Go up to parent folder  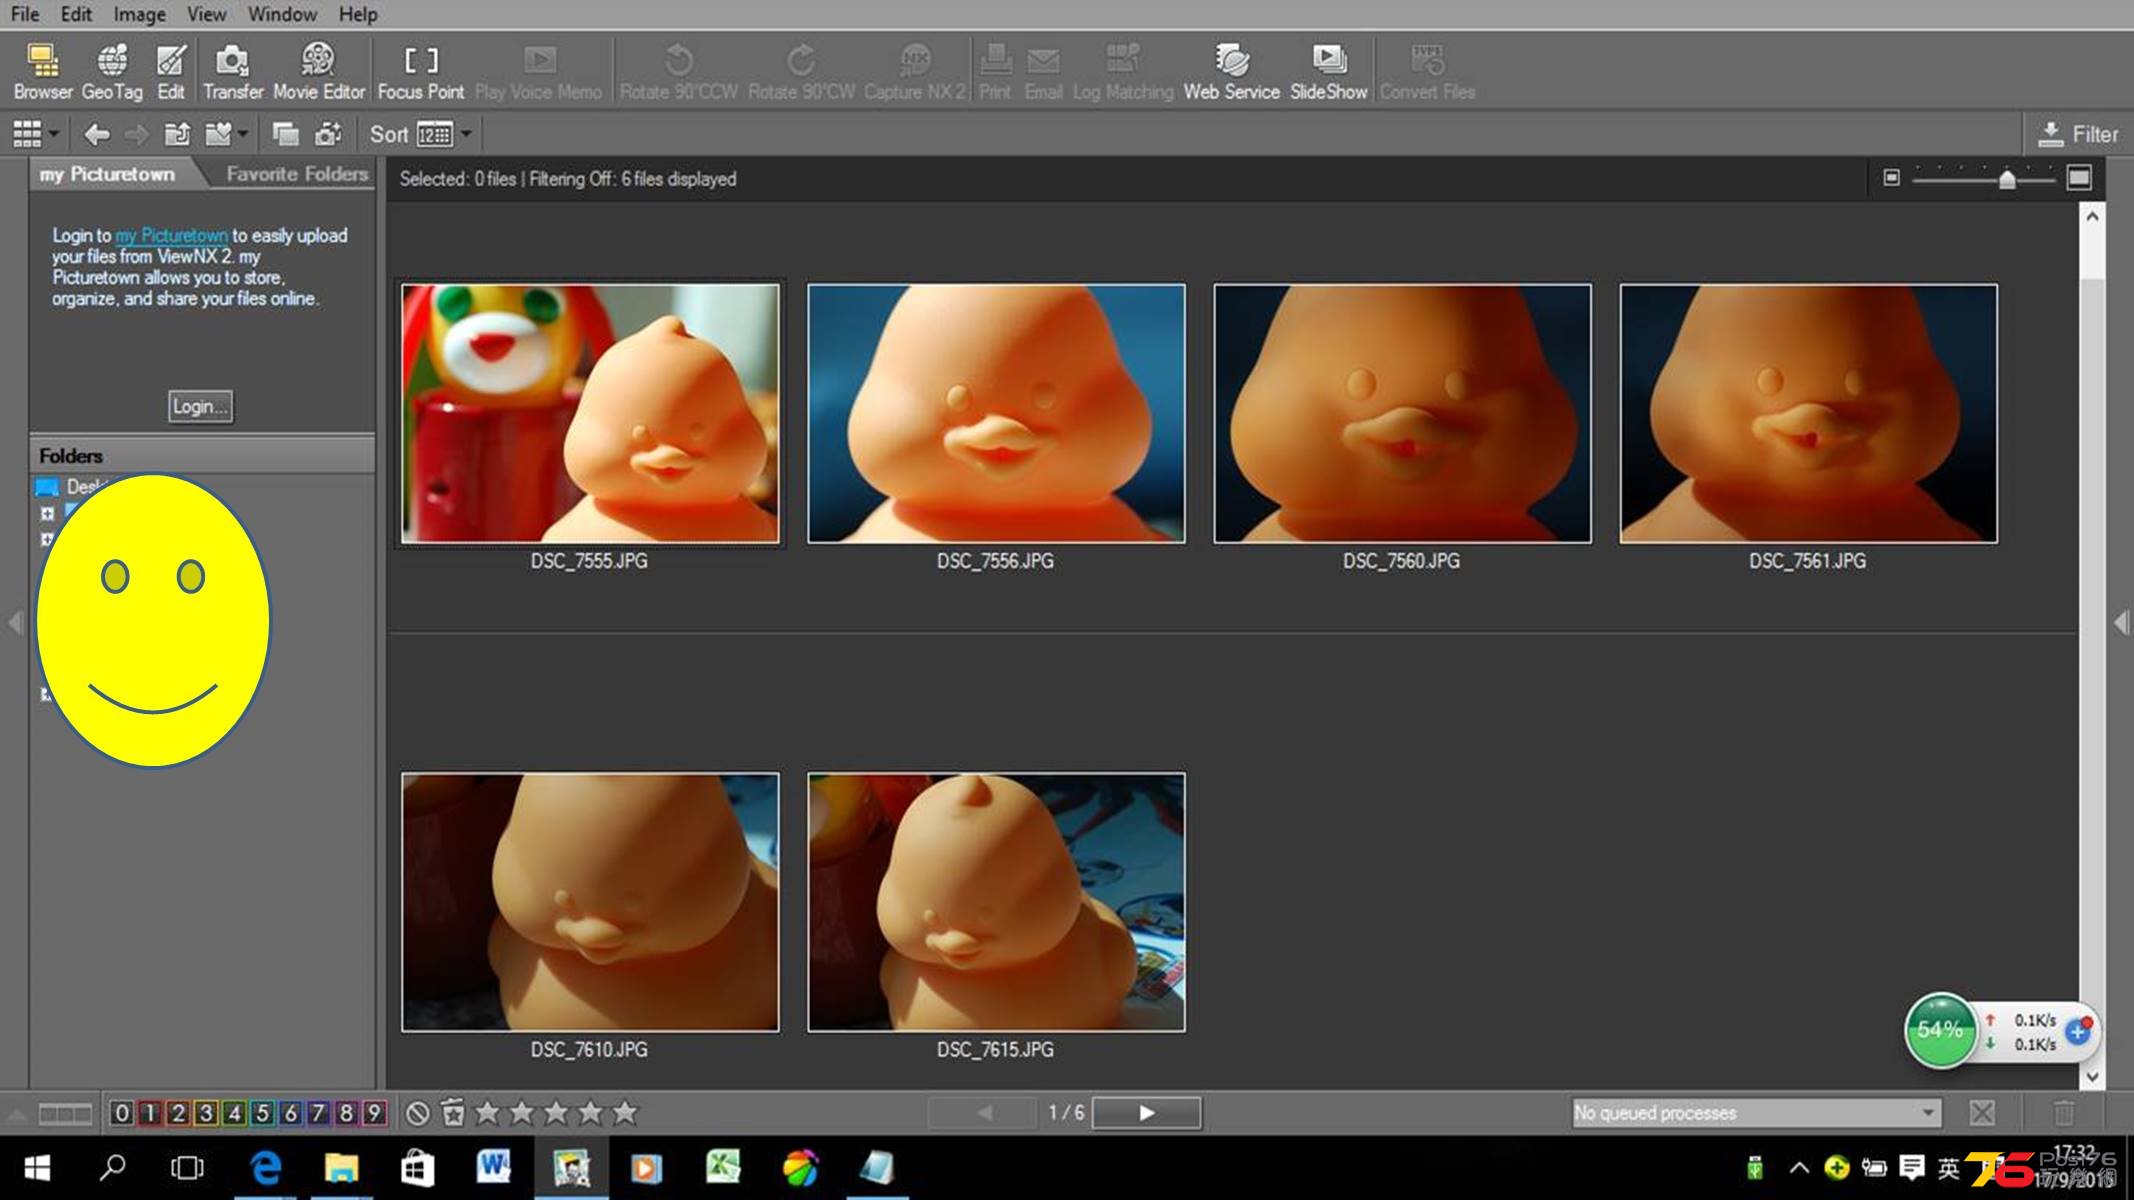(x=177, y=134)
